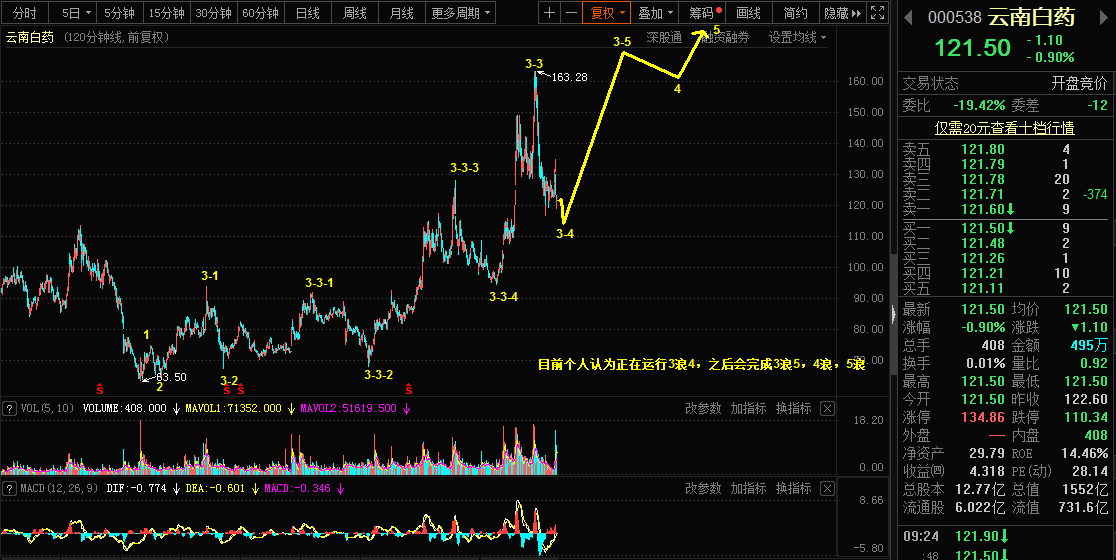Click 换指标 in the MACD panel
This screenshot has width=1116, height=560.
click(794, 489)
